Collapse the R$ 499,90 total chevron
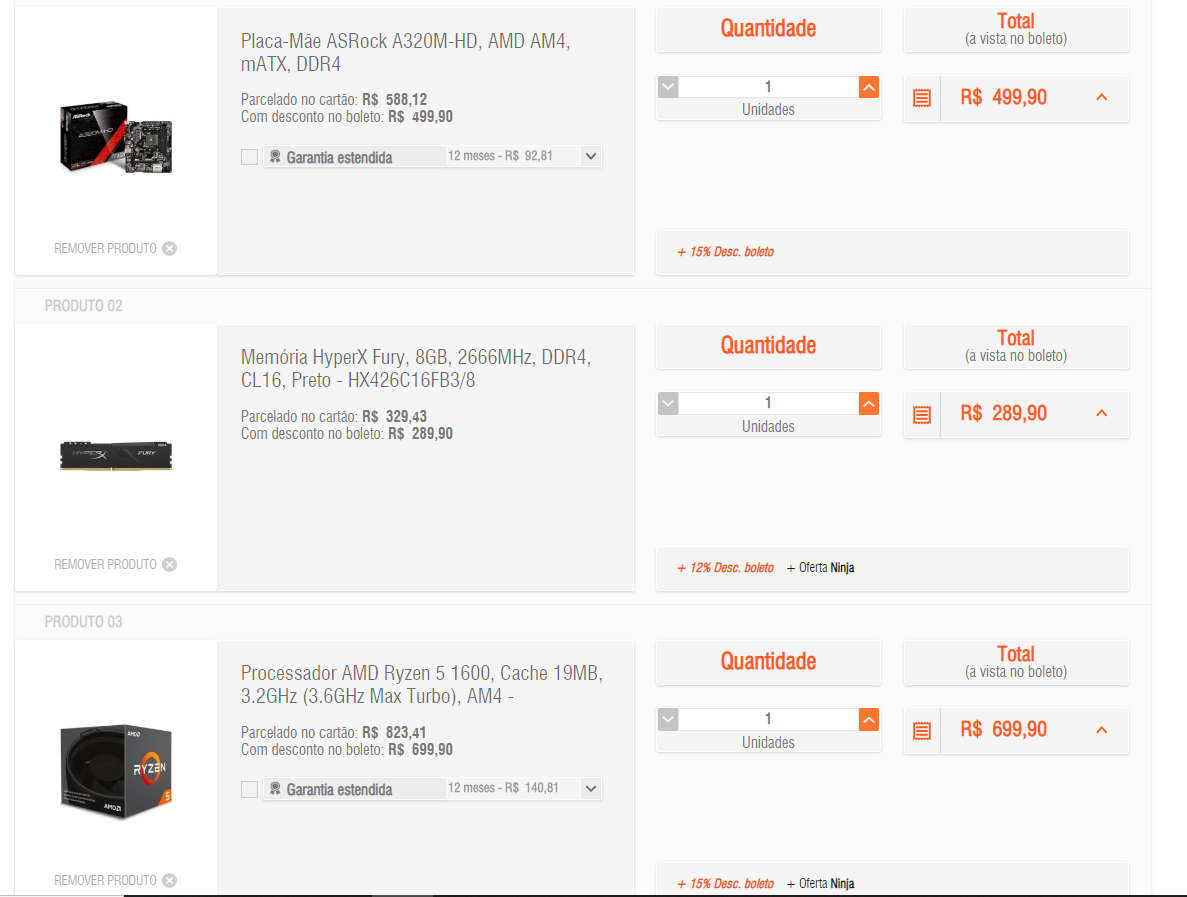Image resolution: width=1187 pixels, height=897 pixels. point(1101,98)
